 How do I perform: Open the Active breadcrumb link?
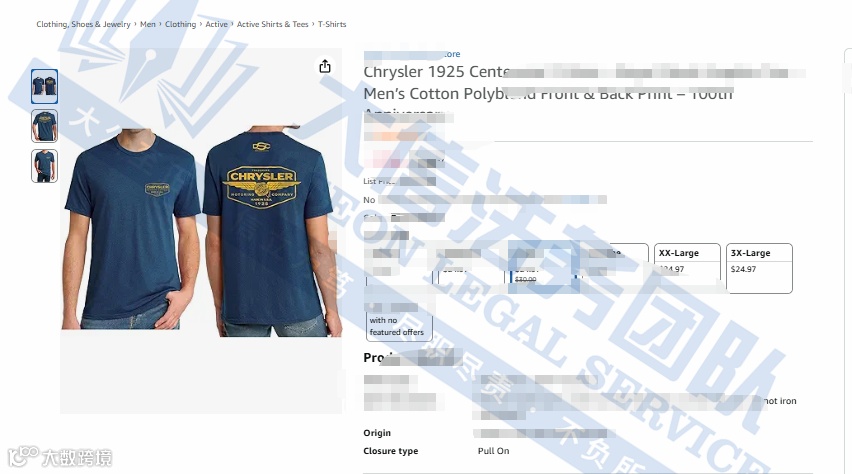216,24
